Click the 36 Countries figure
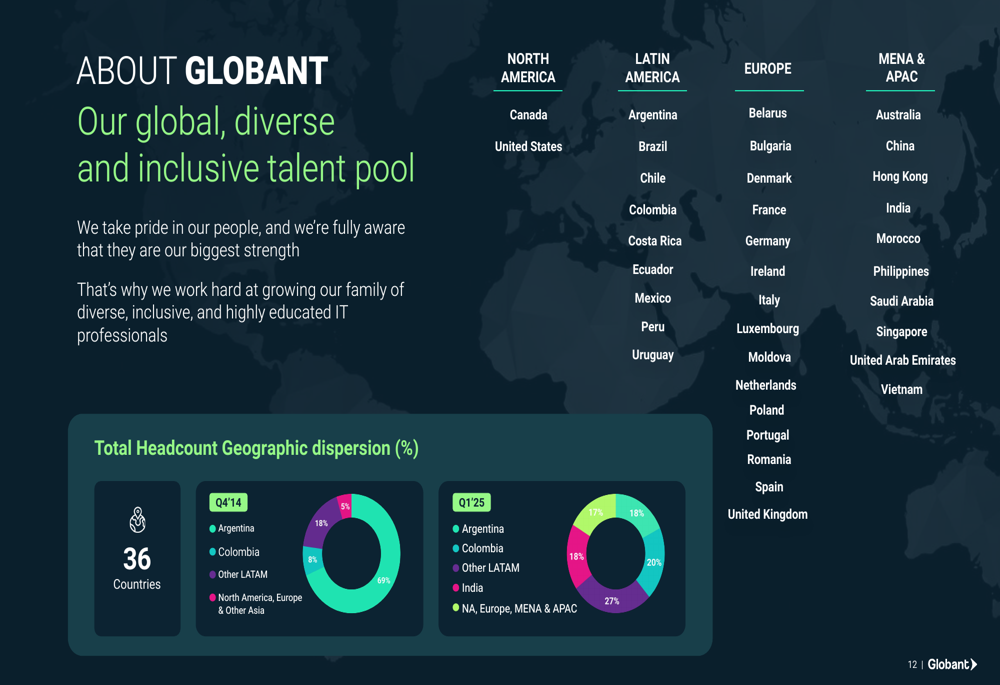Screen dimensions: 1000x685 (x=137, y=567)
